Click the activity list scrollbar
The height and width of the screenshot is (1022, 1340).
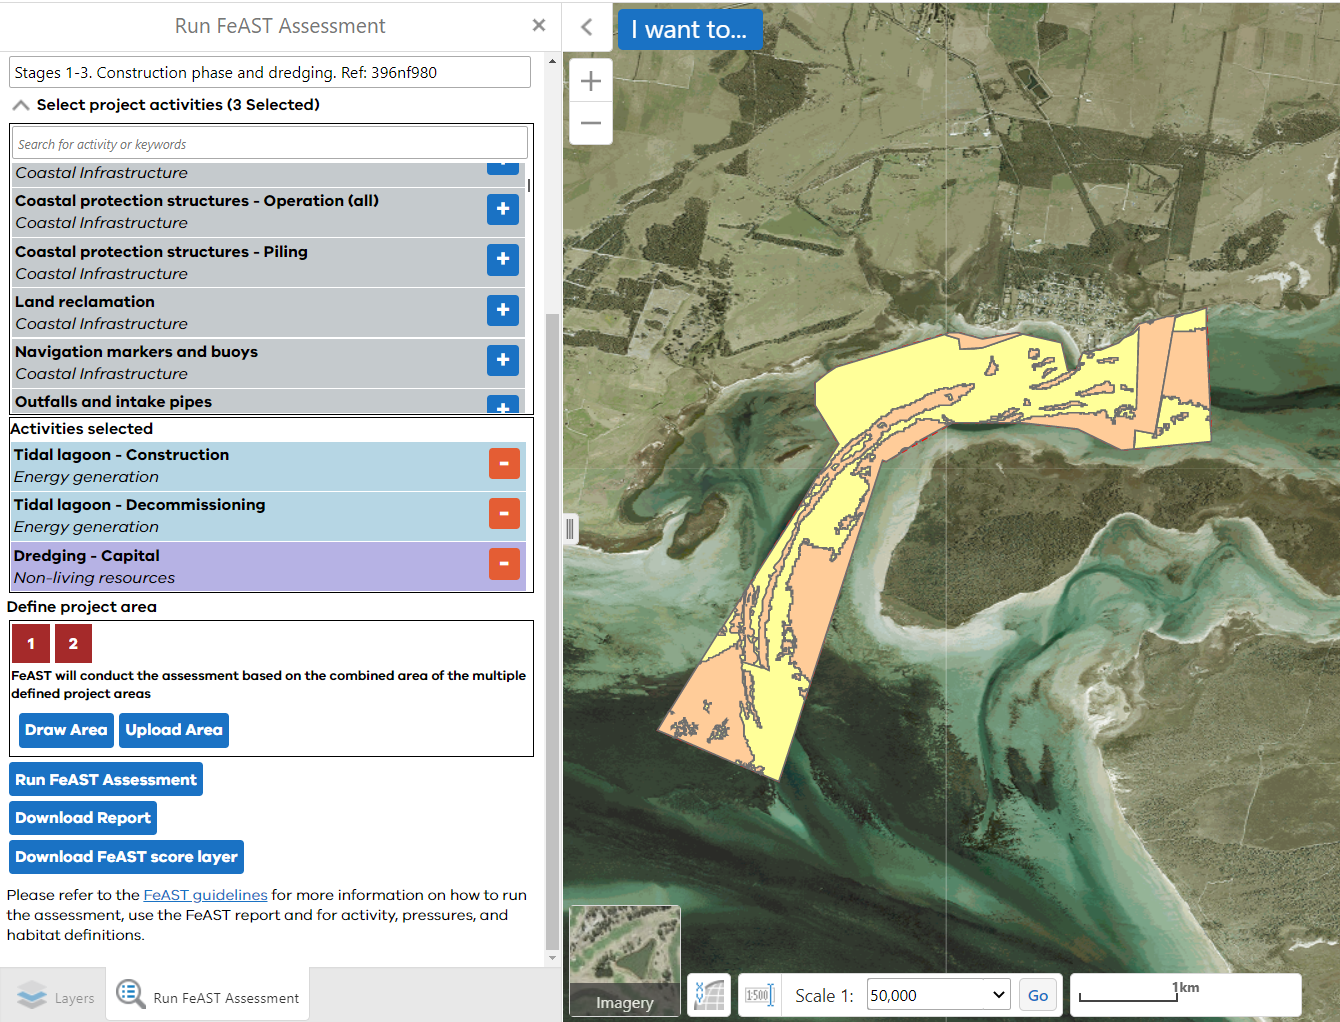click(x=529, y=186)
